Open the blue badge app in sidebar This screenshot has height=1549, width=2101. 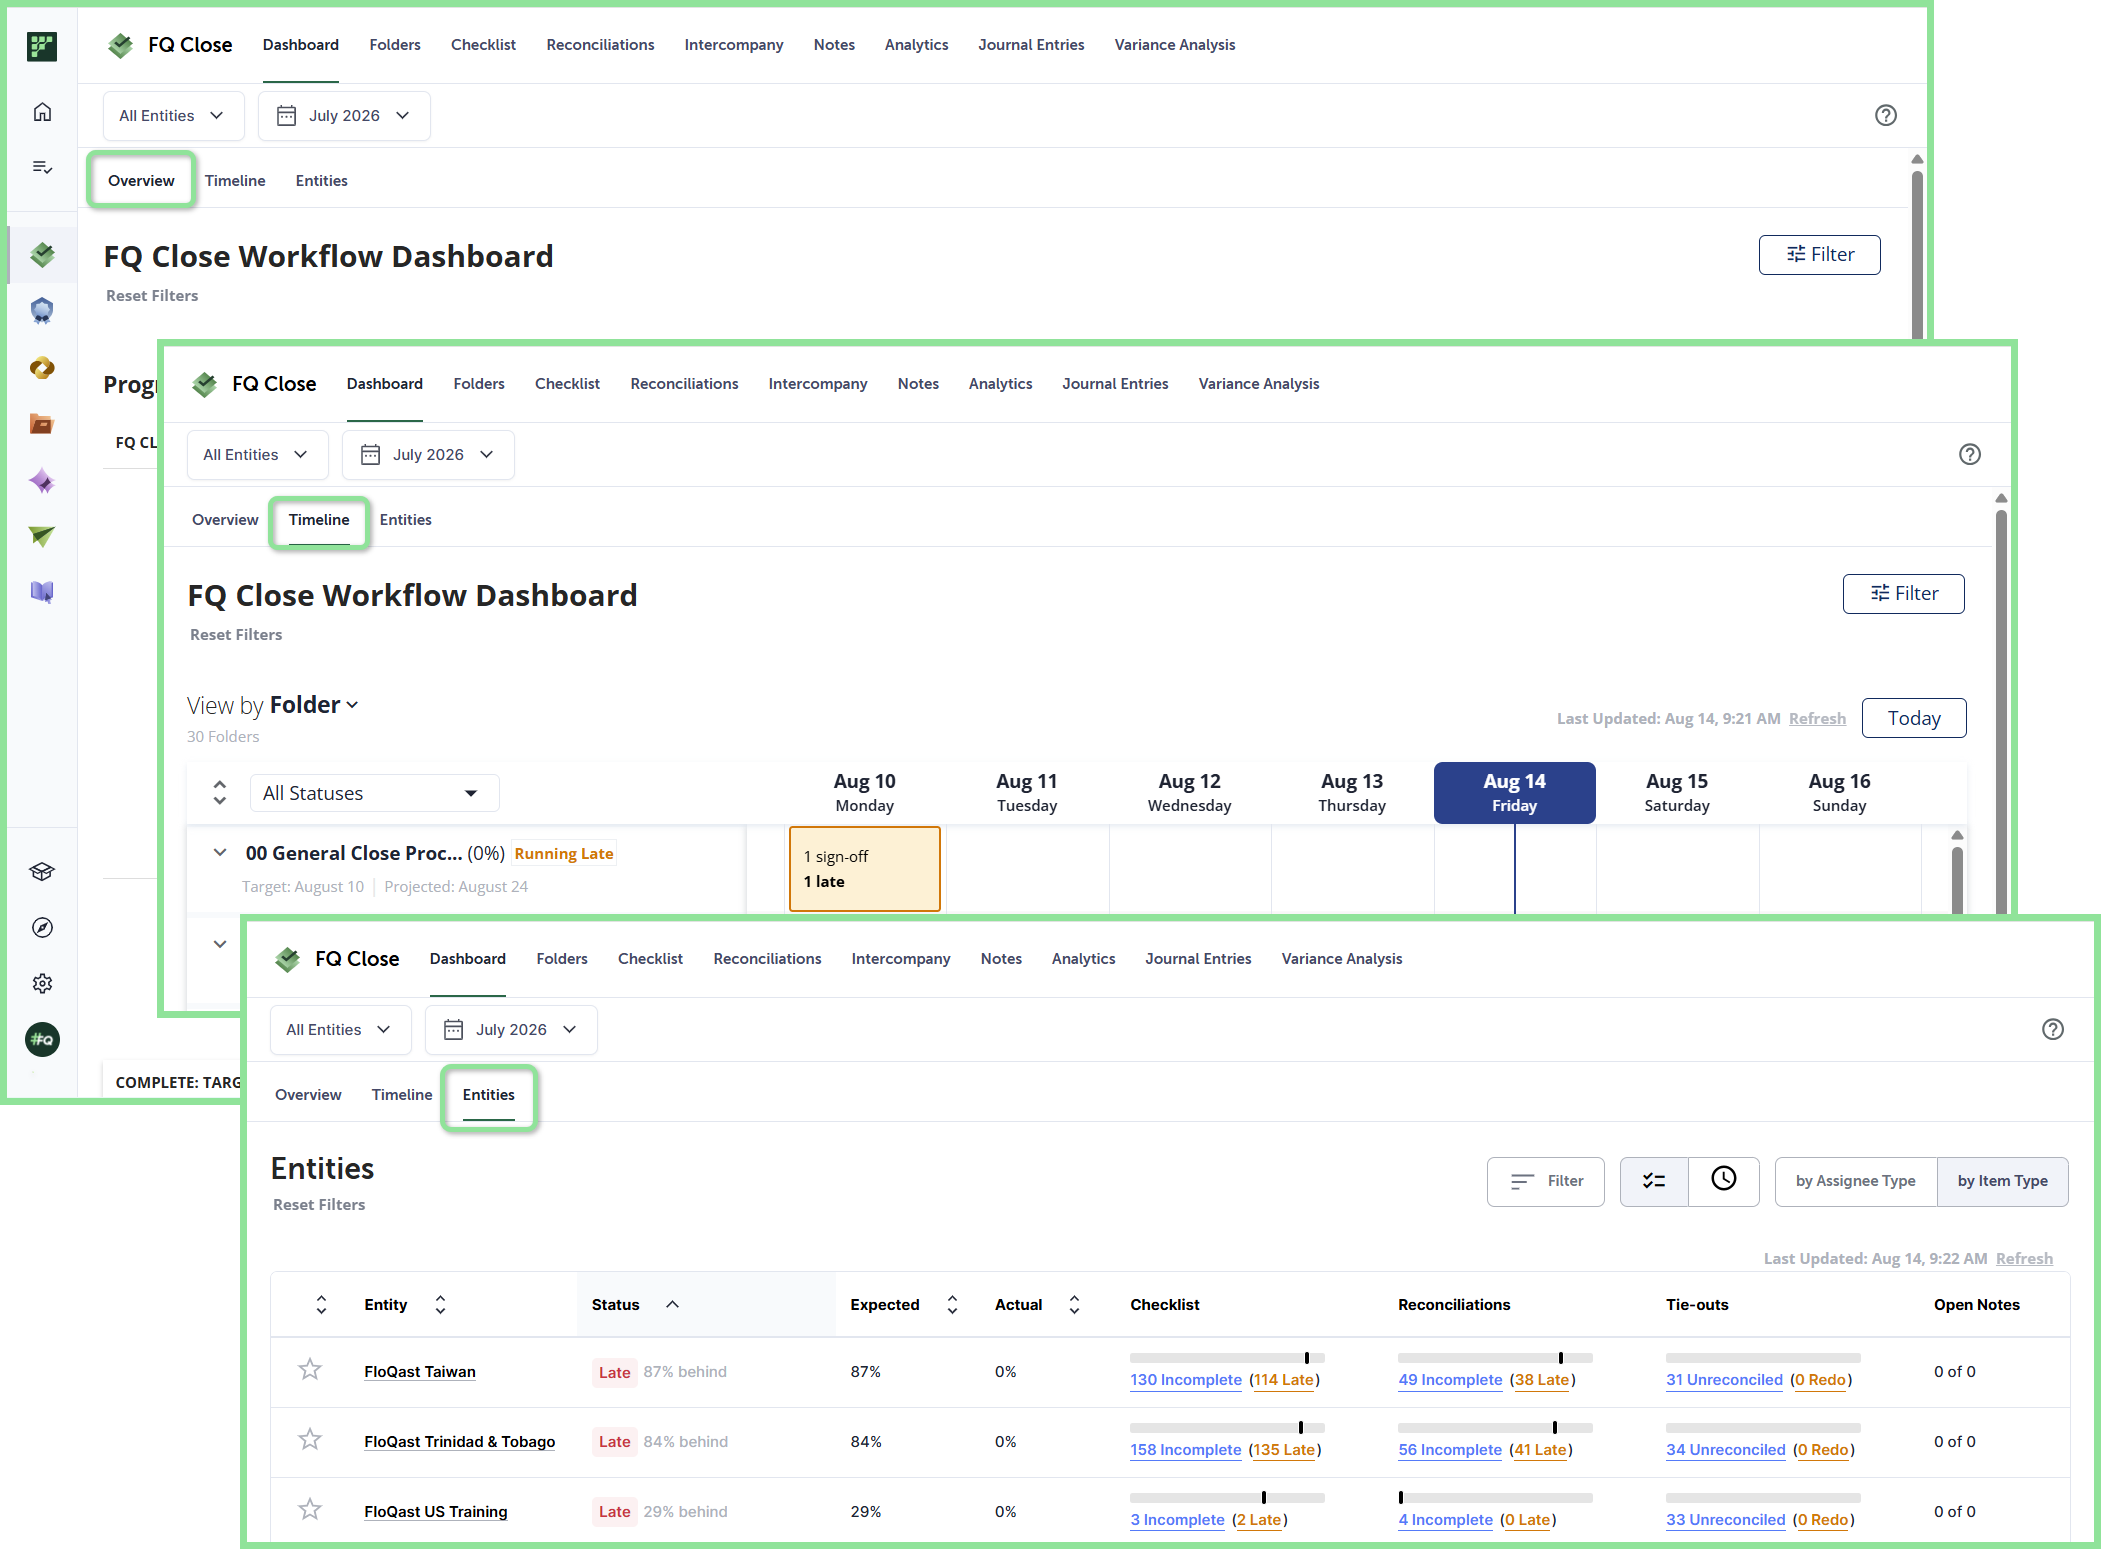point(42,311)
